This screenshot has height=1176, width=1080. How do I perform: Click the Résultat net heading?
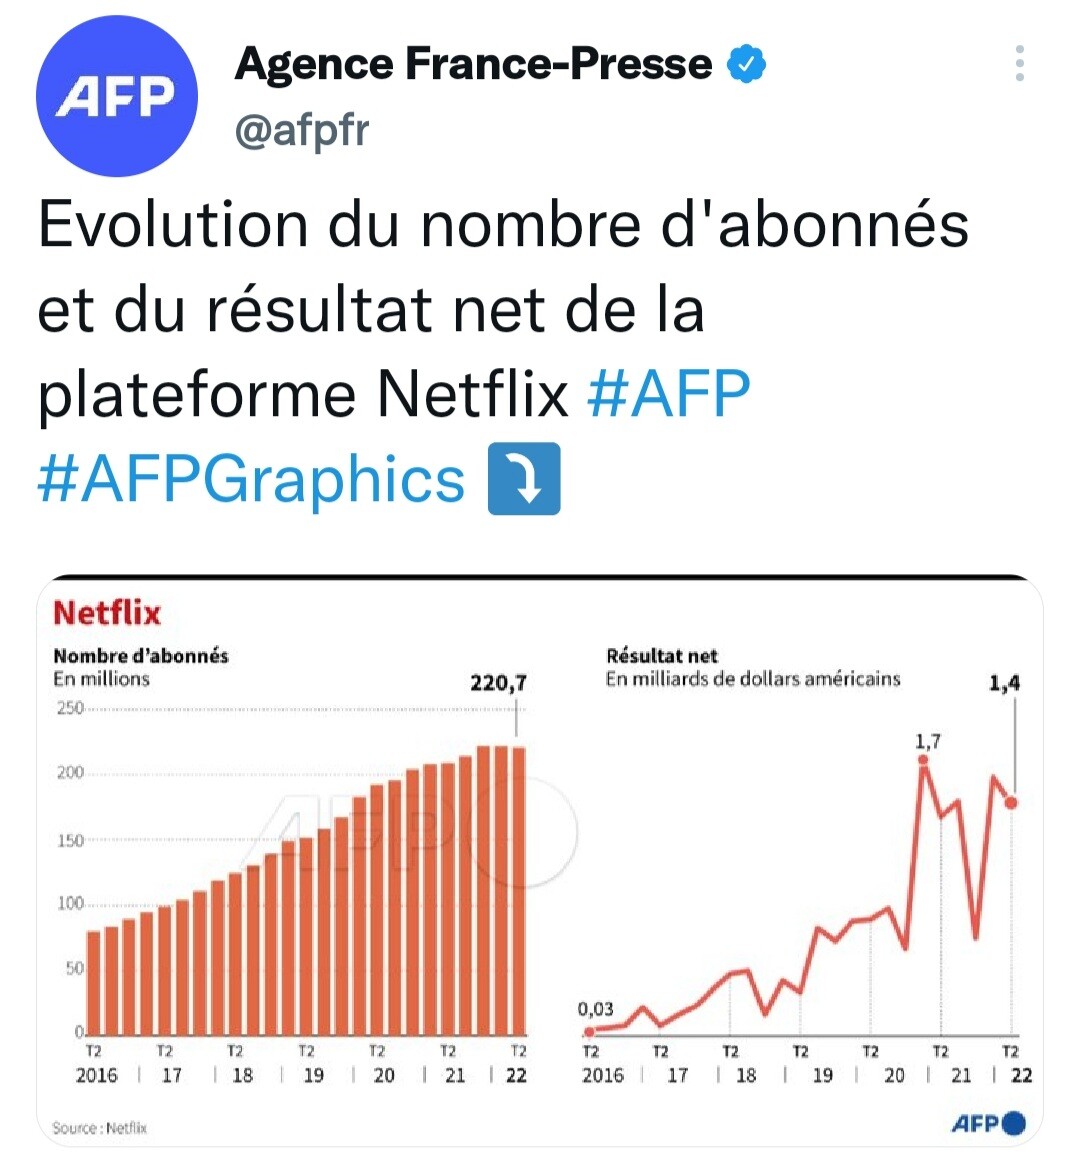click(x=662, y=656)
